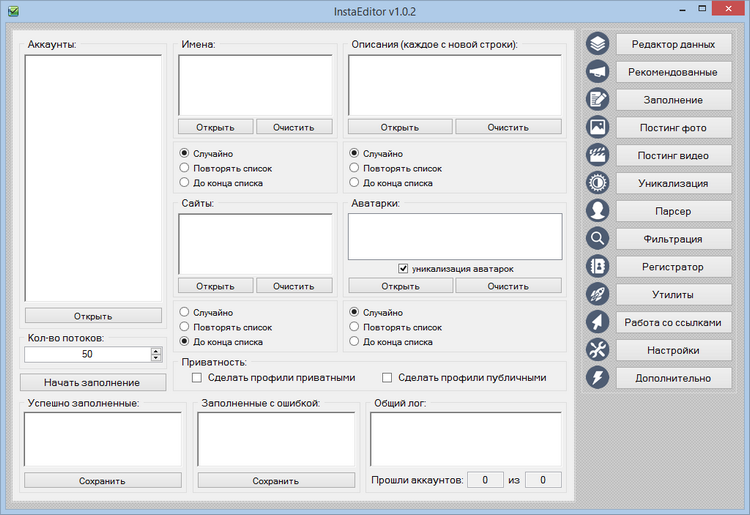Click the person silhouette icon for Парсер
The width and height of the screenshot is (750, 515).
[x=598, y=211]
